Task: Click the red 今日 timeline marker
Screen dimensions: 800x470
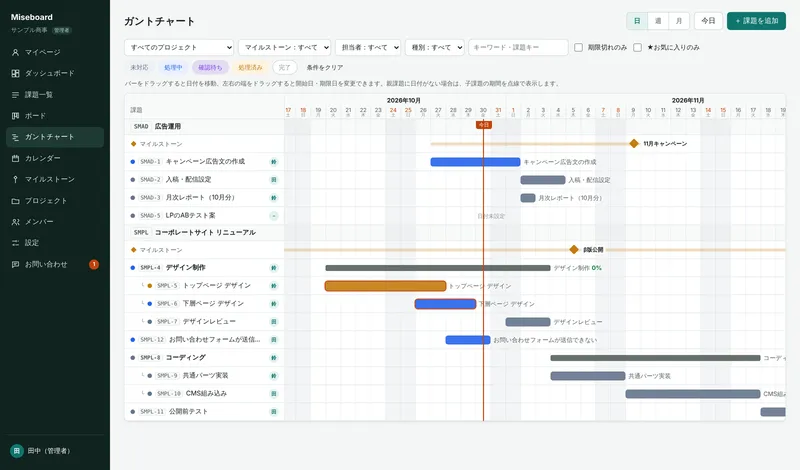Action: pyautogui.click(x=484, y=125)
